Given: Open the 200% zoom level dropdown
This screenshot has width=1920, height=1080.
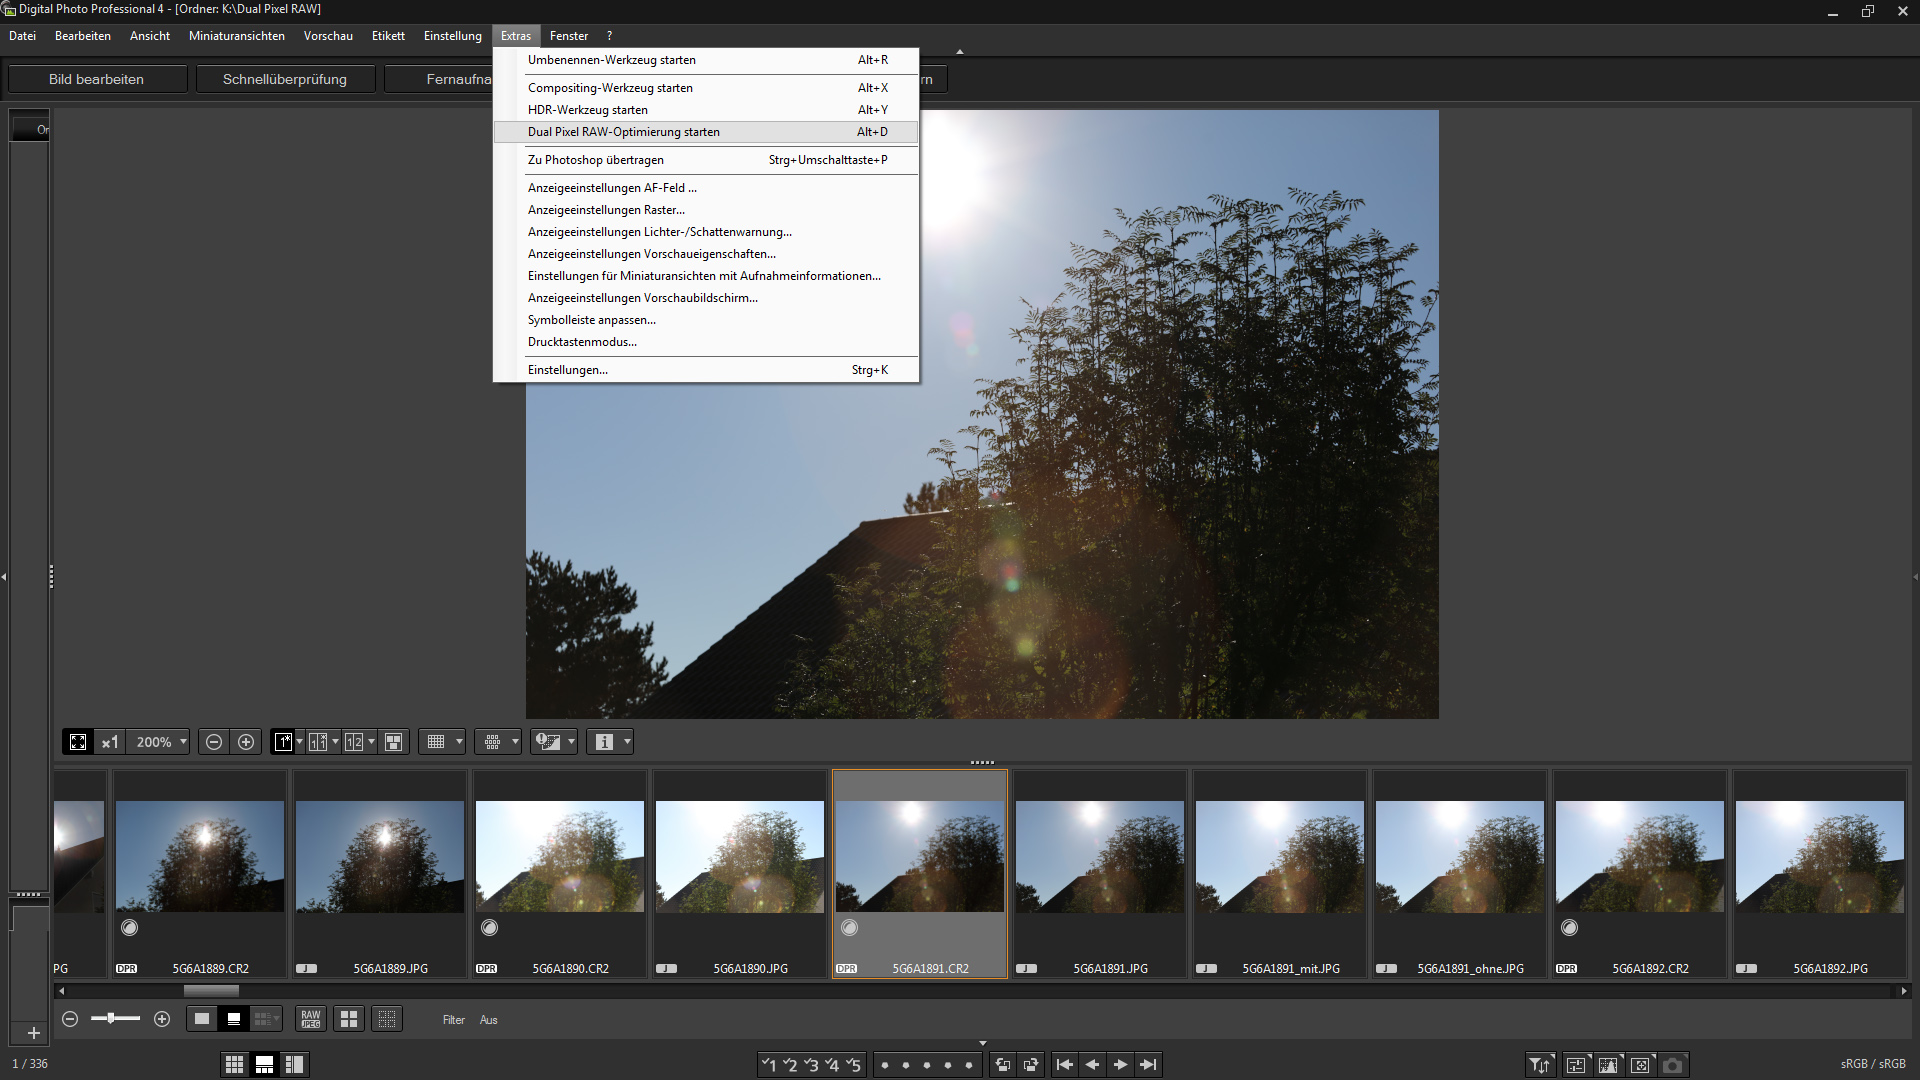Looking at the screenshot, I should [160, 742].
